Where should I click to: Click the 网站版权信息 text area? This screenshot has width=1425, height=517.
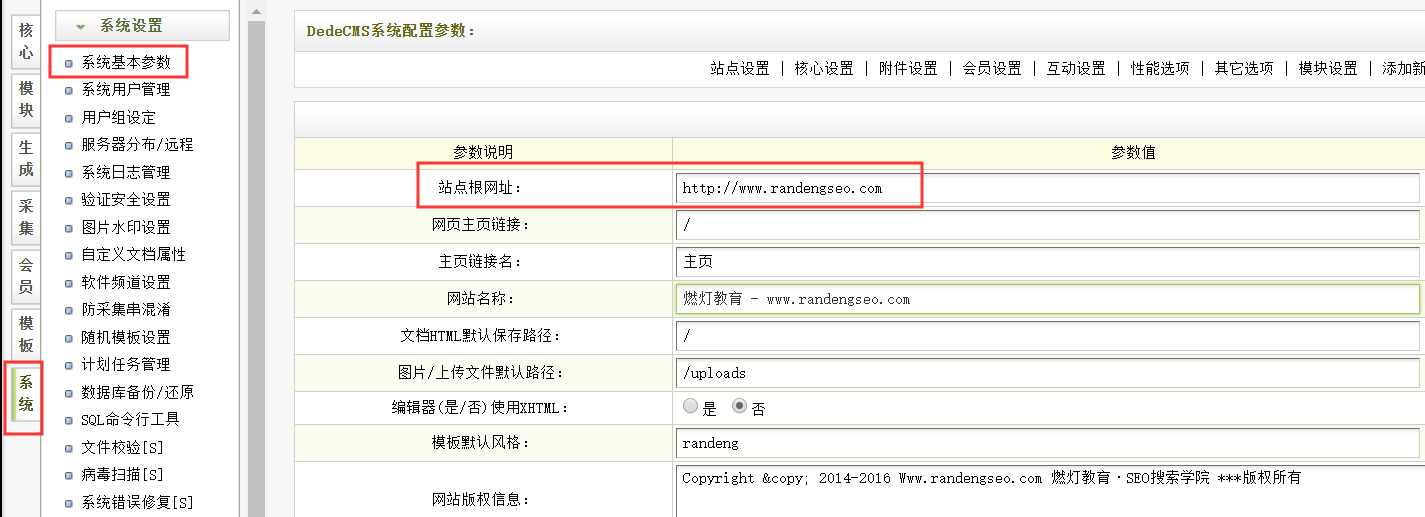tap(1050, 491)
